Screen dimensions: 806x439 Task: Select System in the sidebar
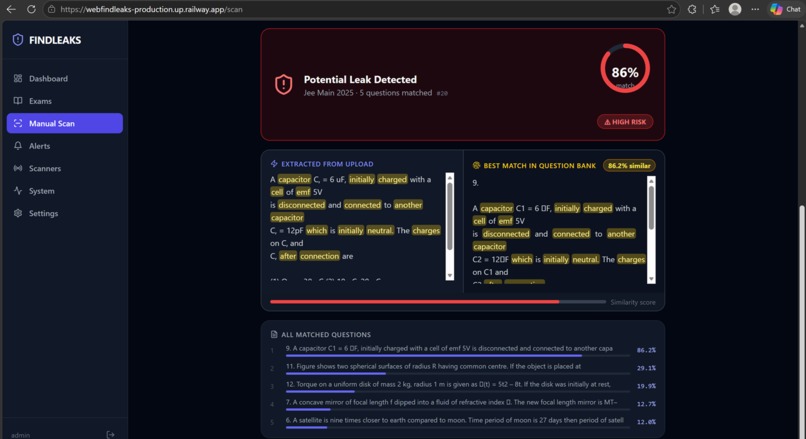tap(65, 191)
